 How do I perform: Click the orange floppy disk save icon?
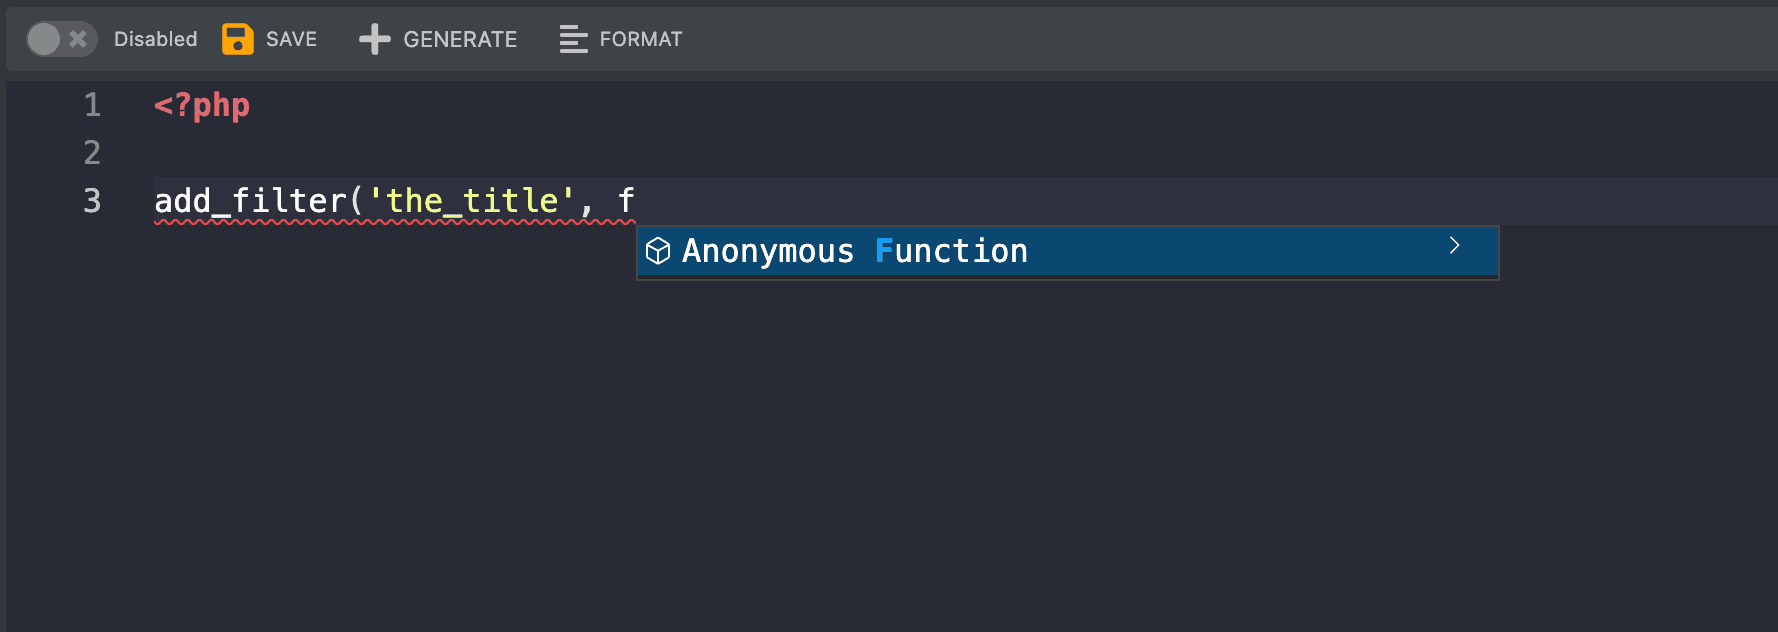tap(237, 39)
